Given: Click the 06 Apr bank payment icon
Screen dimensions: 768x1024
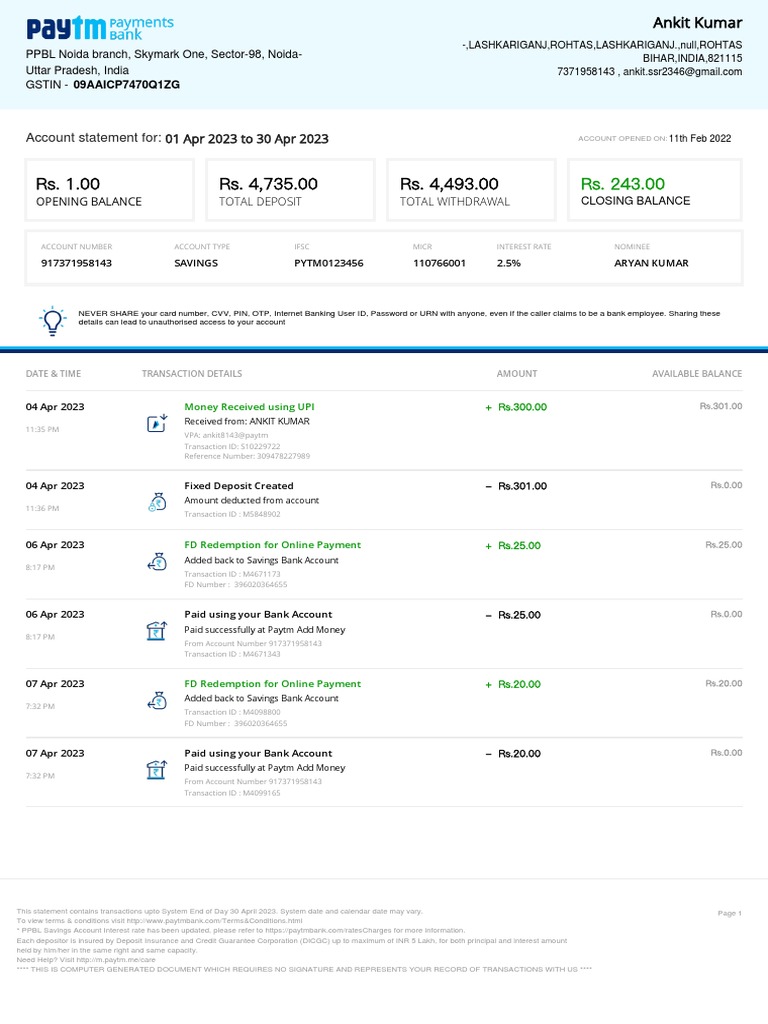Looking at the screenshot, I should [156, 631].
